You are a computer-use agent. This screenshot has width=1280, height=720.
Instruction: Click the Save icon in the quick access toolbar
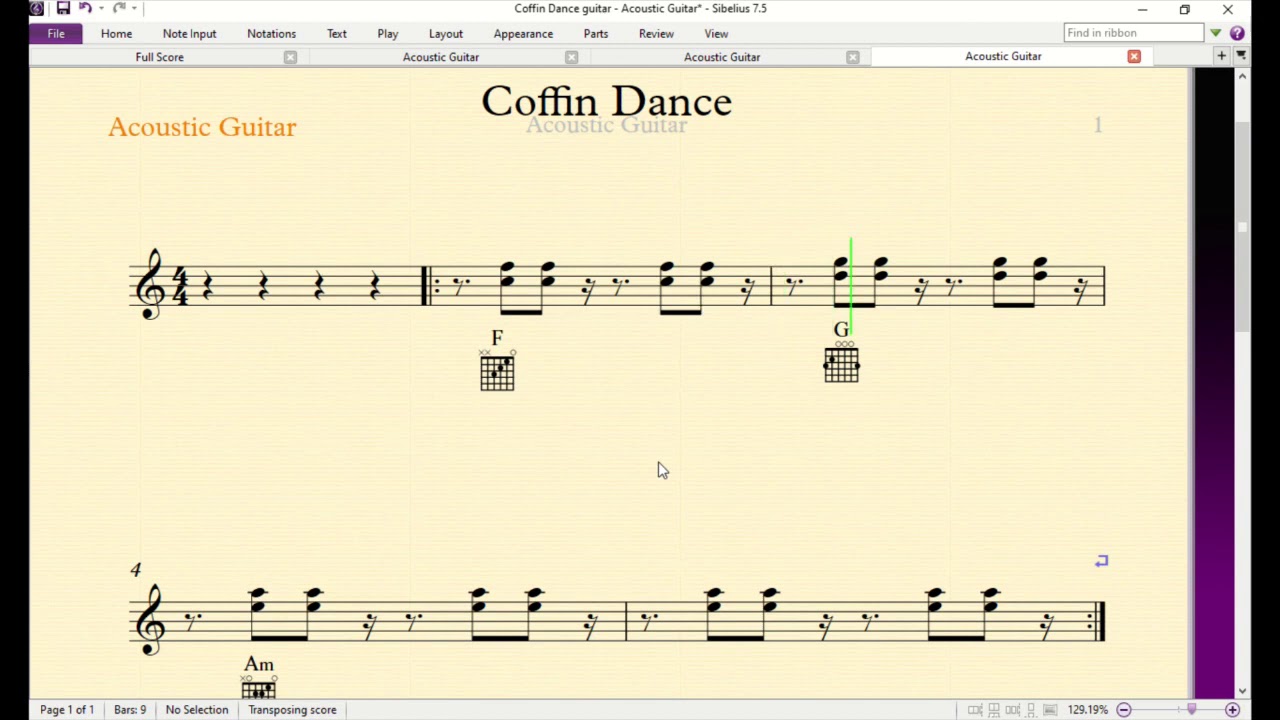(x=63, y=9)
